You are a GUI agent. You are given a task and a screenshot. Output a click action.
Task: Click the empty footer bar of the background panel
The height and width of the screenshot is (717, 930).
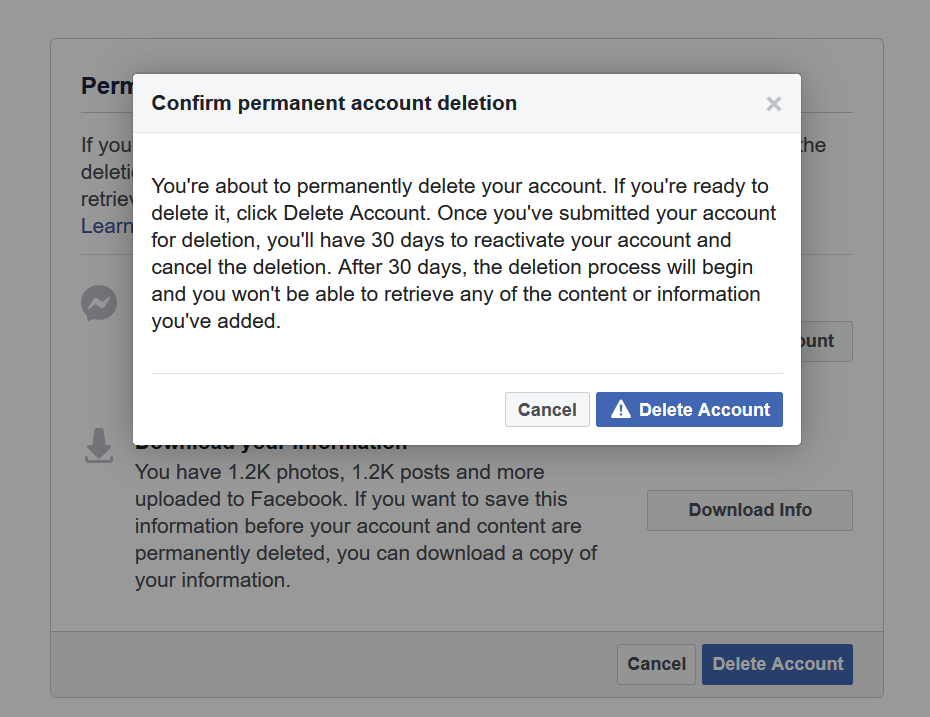(330, 664)
